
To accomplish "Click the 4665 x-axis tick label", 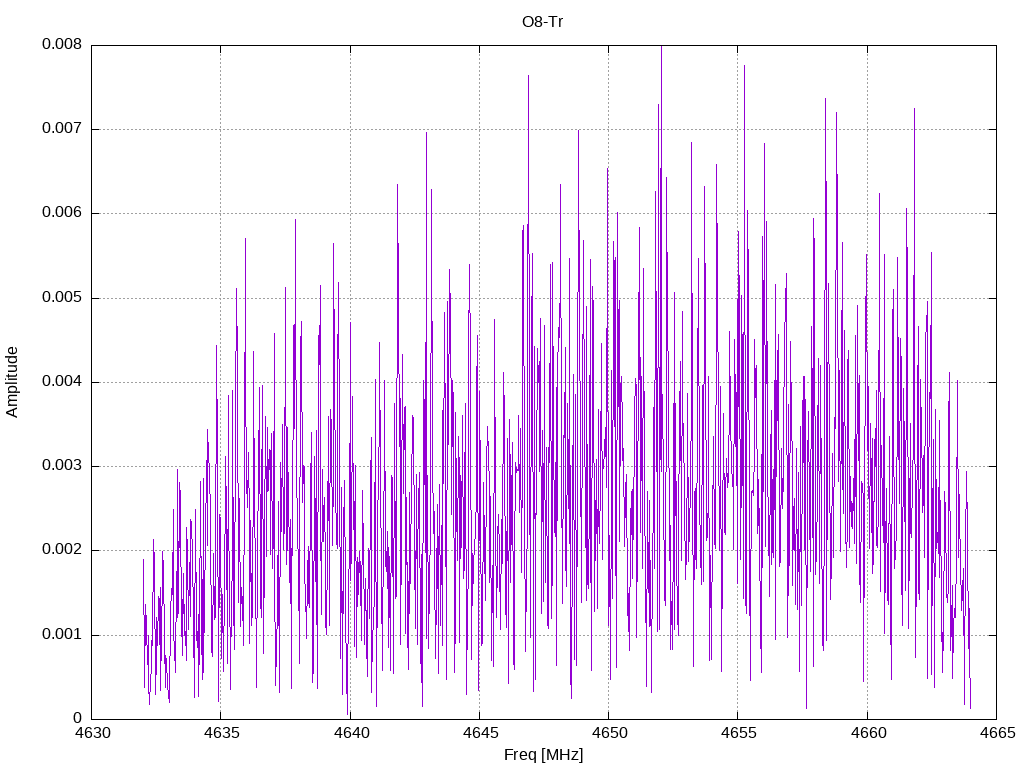I will [x=997, y=733].
